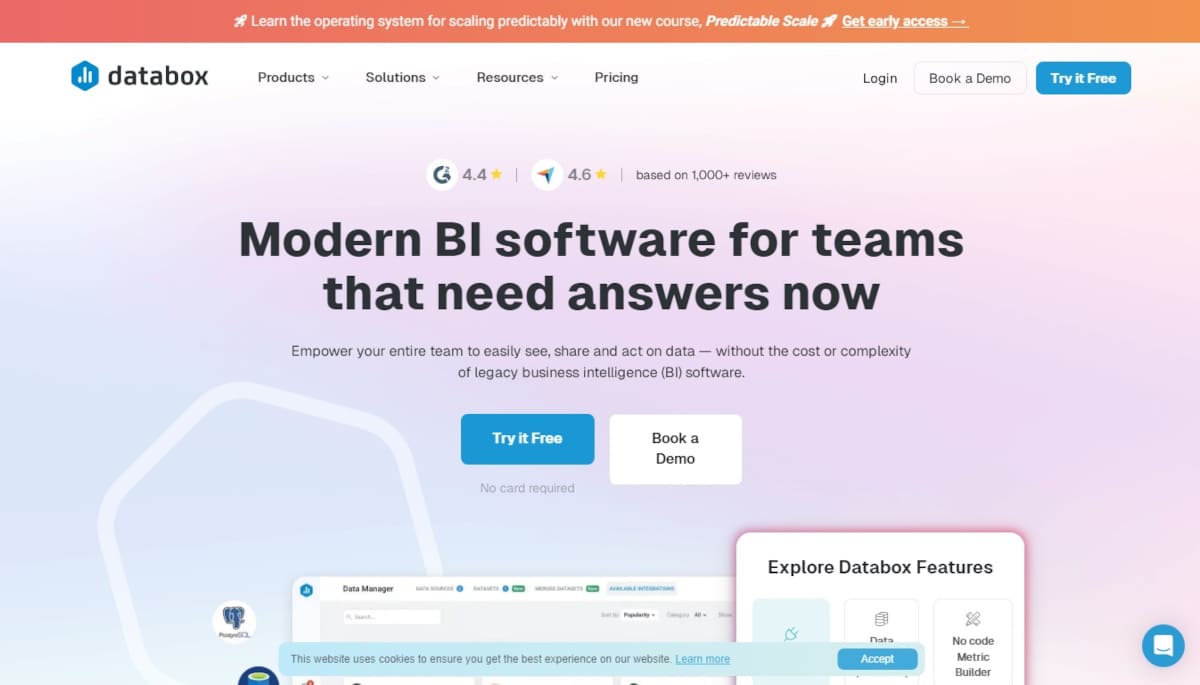Click the Capterra rating badge icon

click(x=546, y=175)
